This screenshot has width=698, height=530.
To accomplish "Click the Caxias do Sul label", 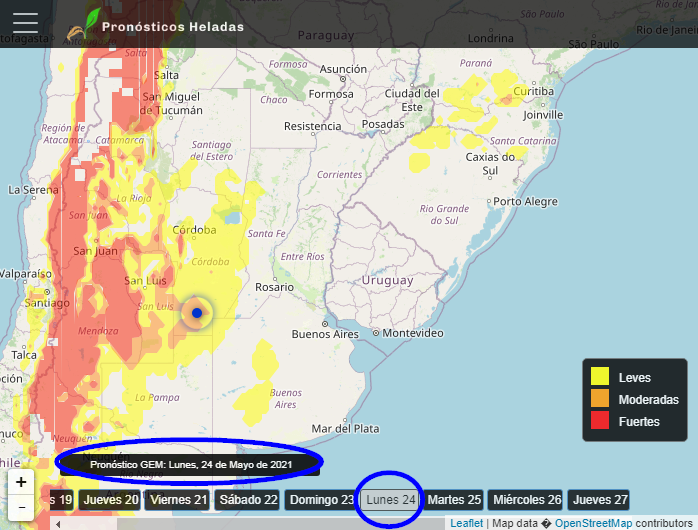I will pos(490,164).
